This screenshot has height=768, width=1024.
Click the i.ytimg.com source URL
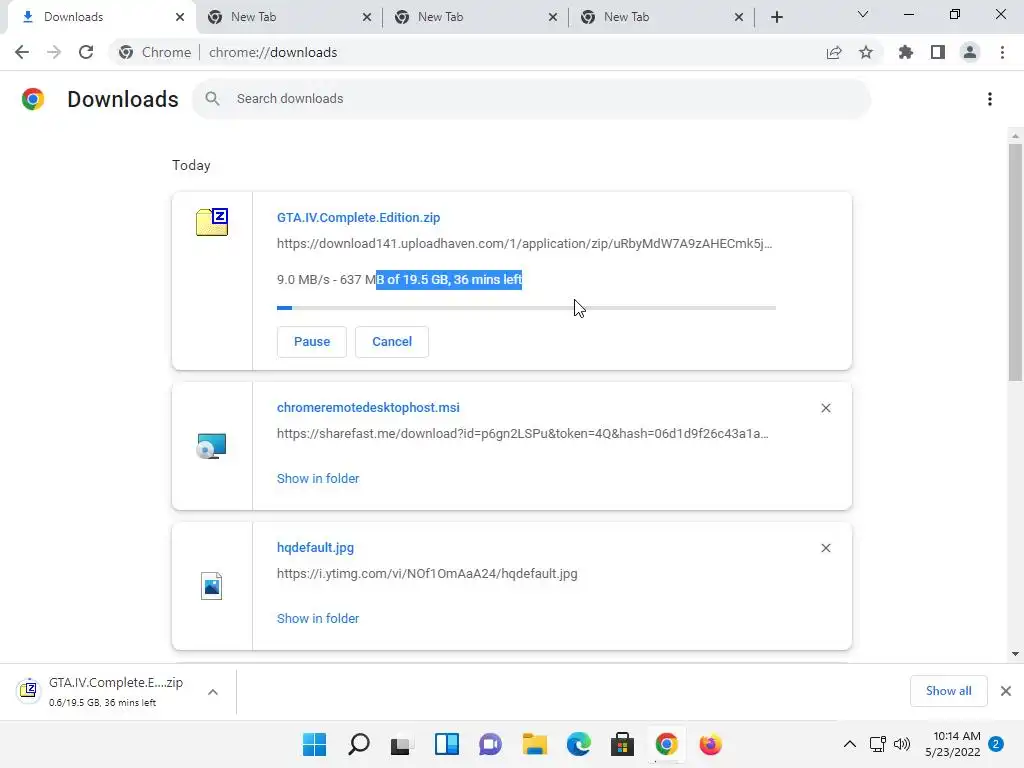pos(427,573)
